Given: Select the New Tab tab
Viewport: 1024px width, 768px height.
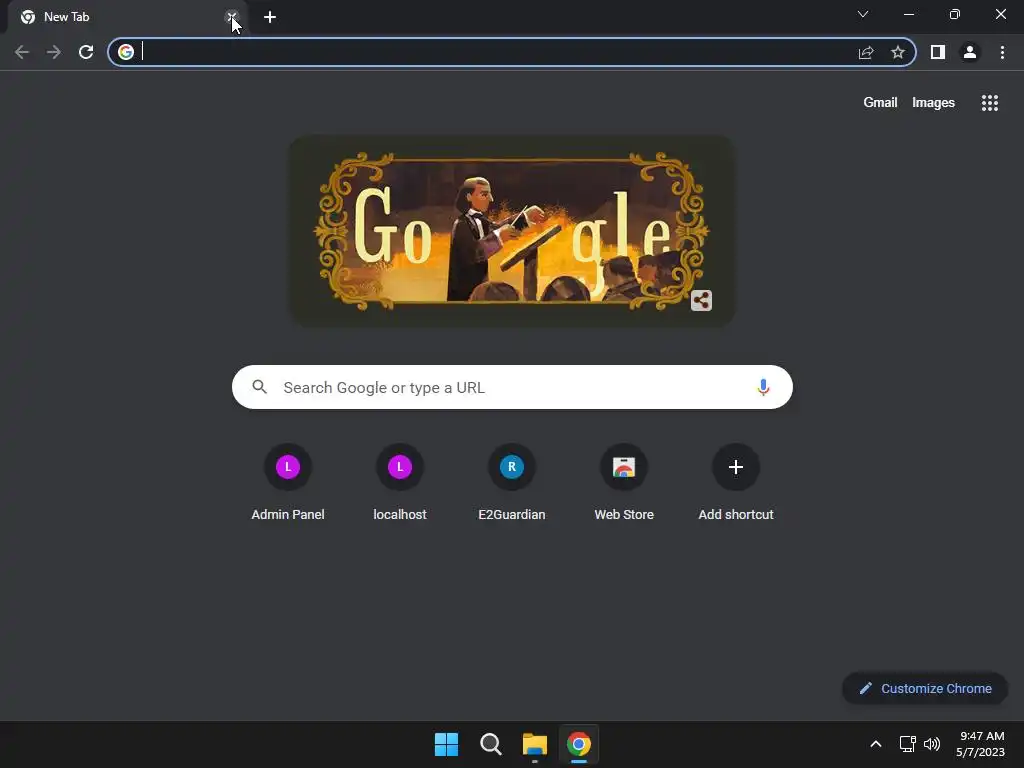Looking at the screenshot, I should (127, 17).
